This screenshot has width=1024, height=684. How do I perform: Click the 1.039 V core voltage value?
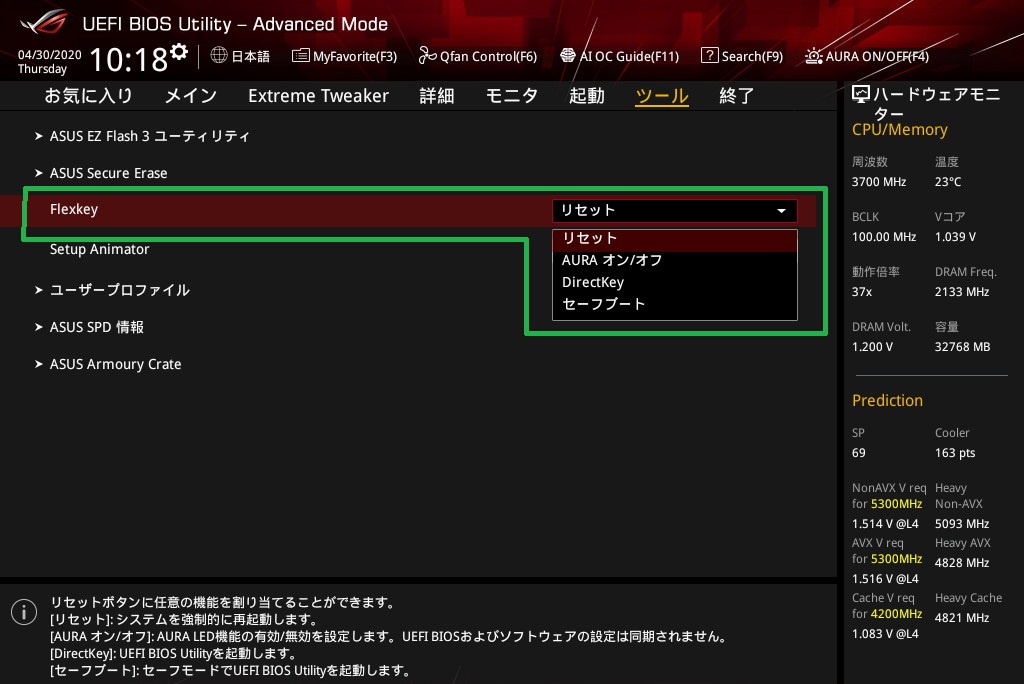click(955, 236)
